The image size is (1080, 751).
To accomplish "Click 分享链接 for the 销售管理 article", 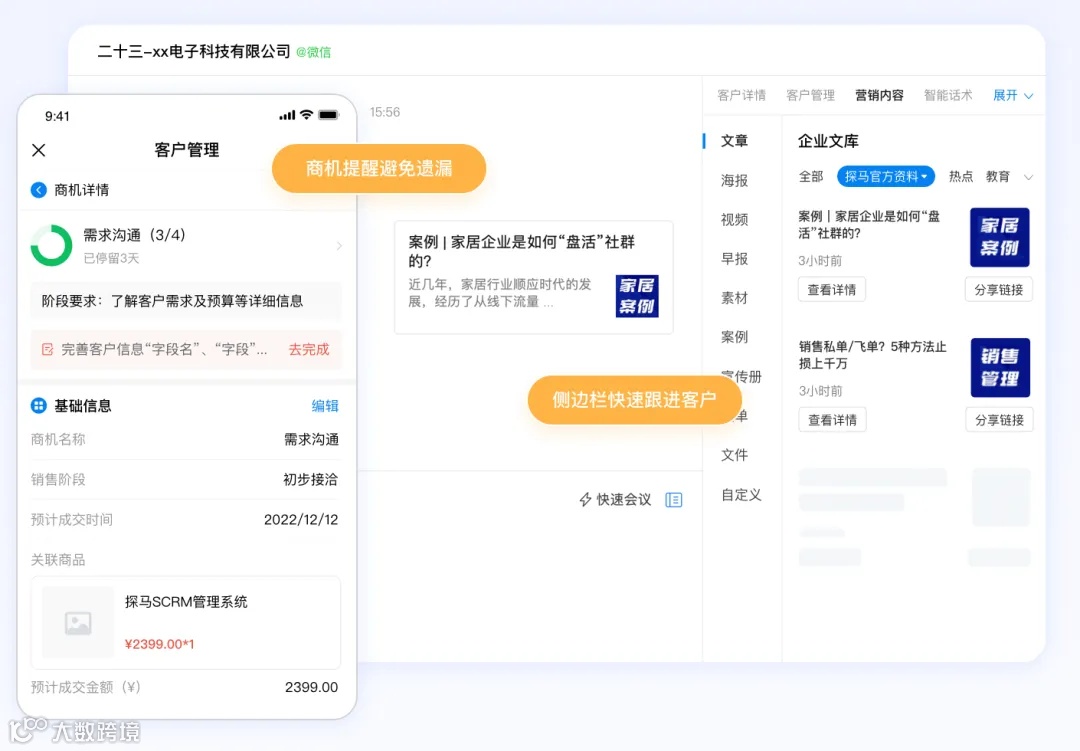I will click(x=998, y=419).
